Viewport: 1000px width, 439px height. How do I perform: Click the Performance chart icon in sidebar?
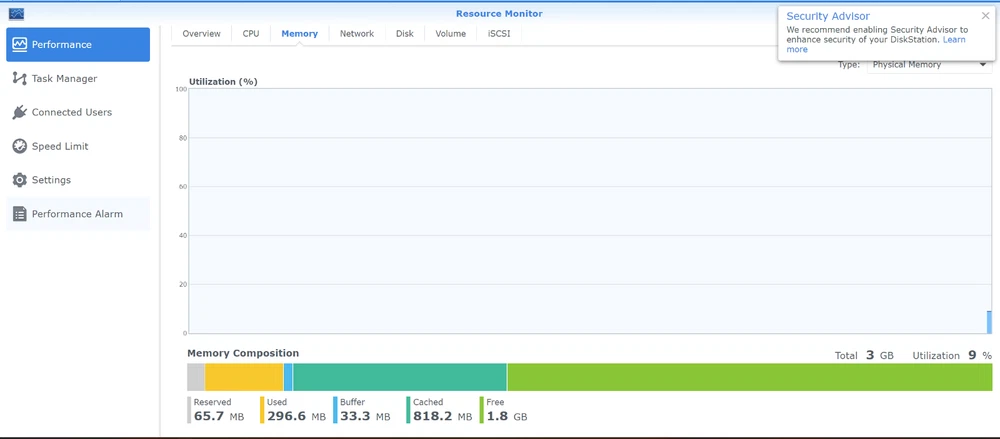(x=19, y=44)
